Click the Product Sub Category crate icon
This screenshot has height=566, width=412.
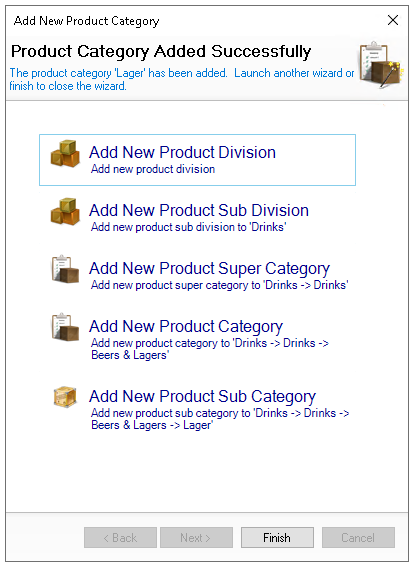[x=65, y=397]
